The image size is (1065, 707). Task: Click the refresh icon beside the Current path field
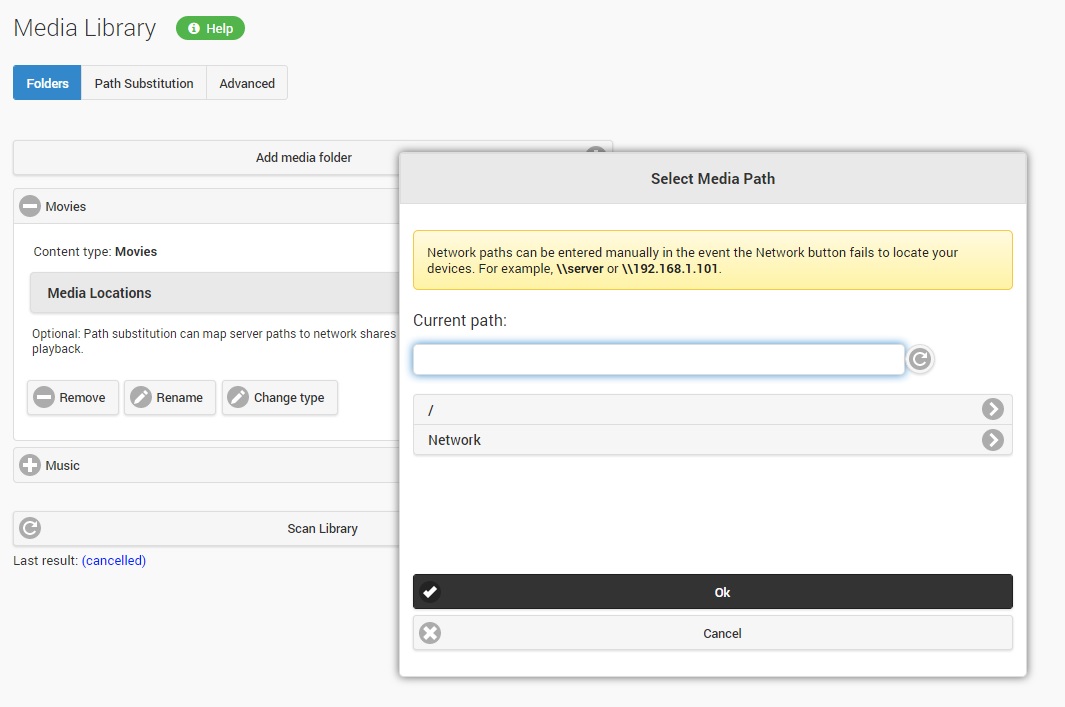[920, 359]
